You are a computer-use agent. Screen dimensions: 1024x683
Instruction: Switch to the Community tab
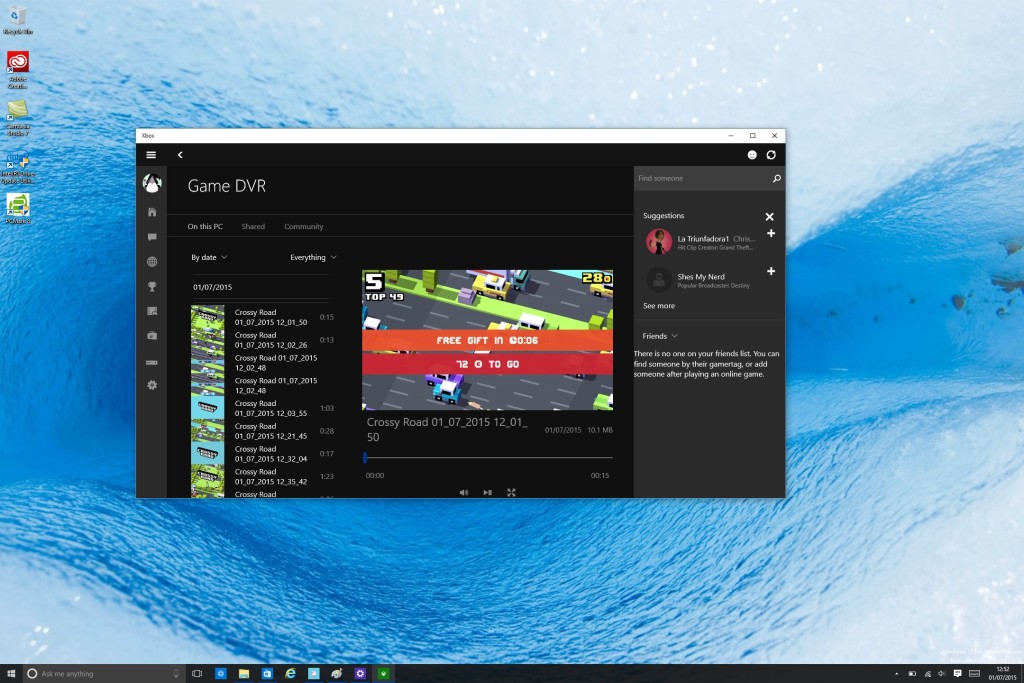tap(304, 227)
